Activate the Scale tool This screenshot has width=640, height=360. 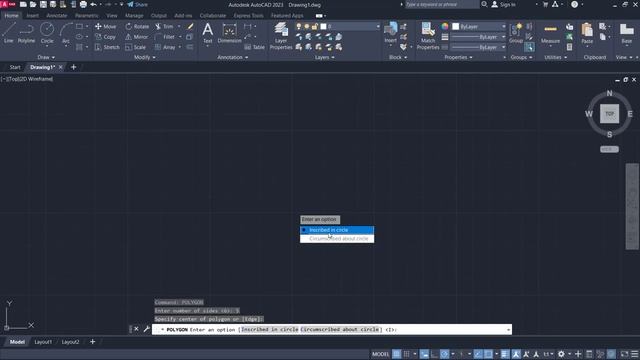pyautogui.click(x=136, y=47)
